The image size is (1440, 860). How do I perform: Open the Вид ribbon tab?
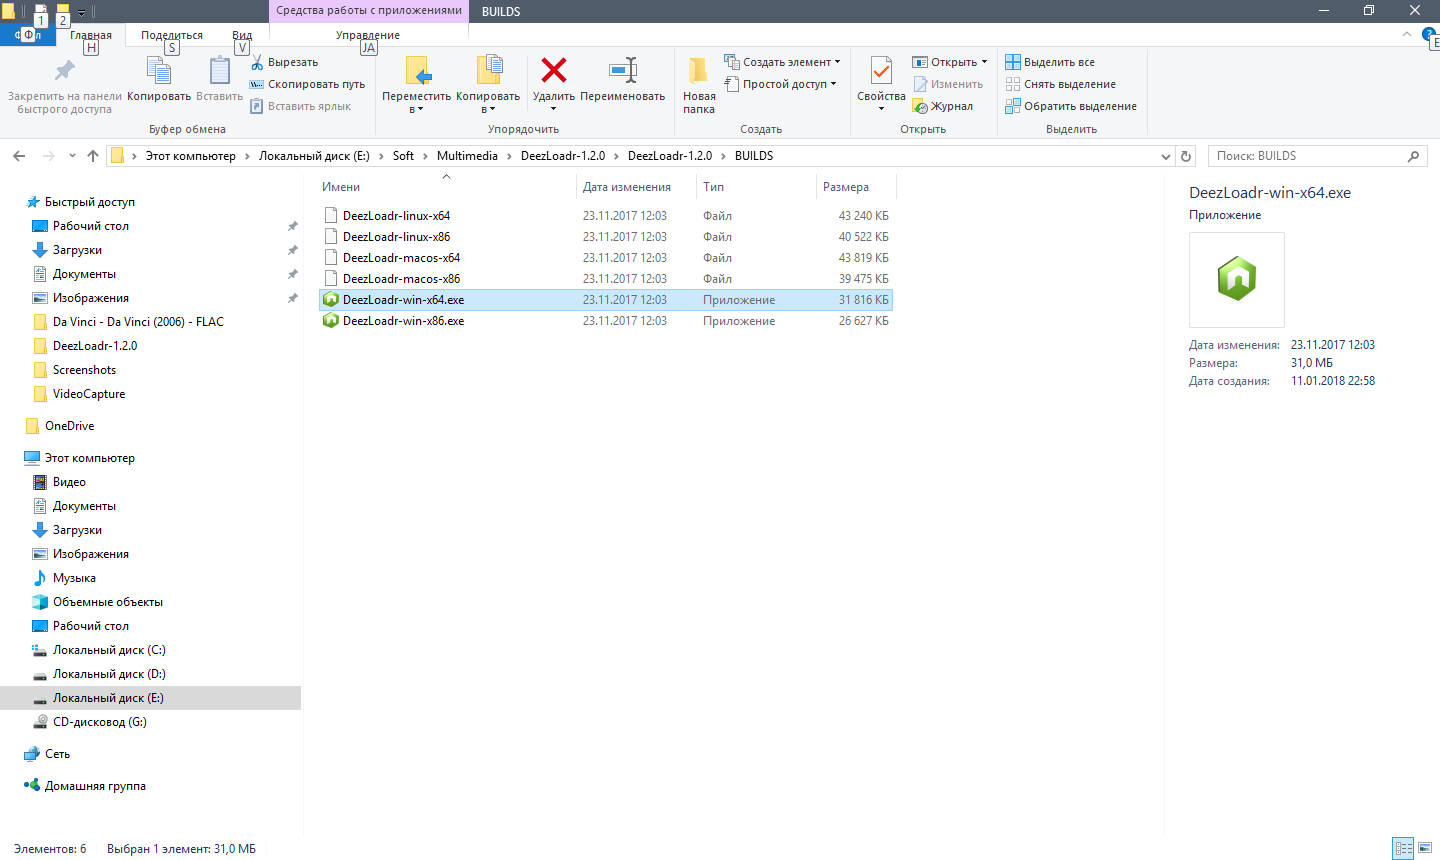click(242, 35)
